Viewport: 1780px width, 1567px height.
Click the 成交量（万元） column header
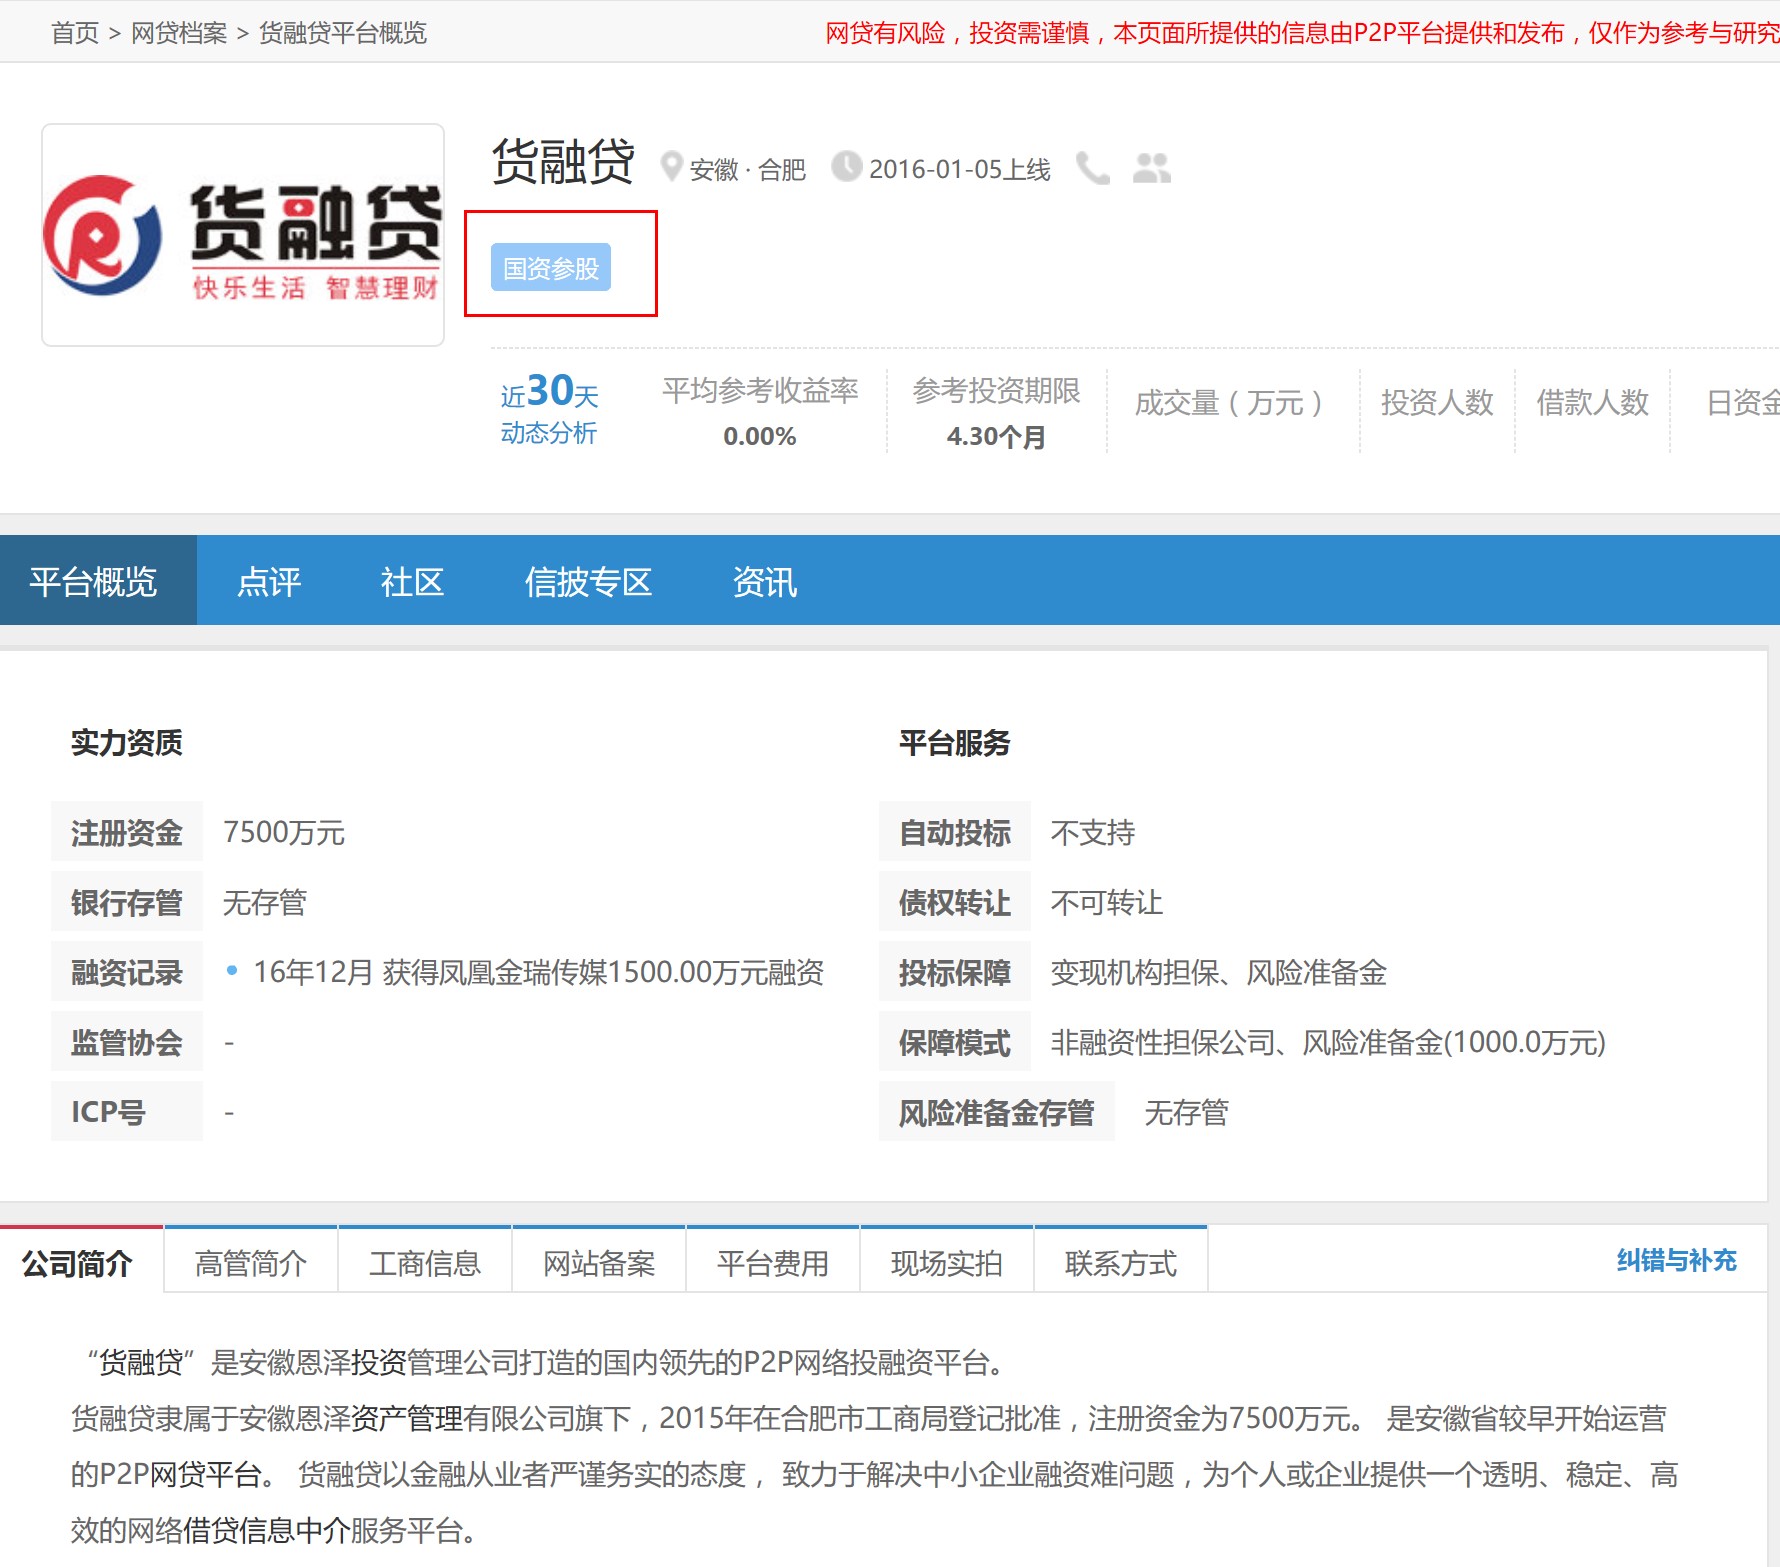(1230, 403)
